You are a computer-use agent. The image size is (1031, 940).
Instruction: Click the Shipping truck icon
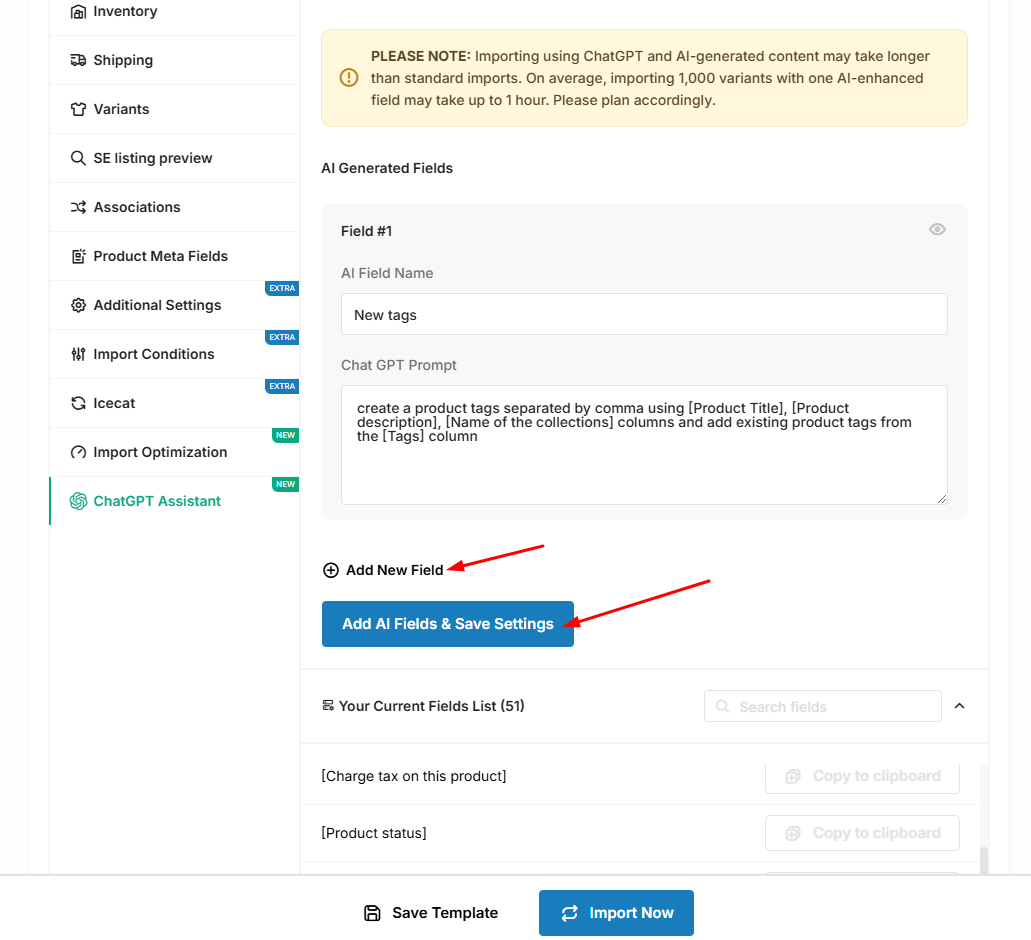coord(78,60)
